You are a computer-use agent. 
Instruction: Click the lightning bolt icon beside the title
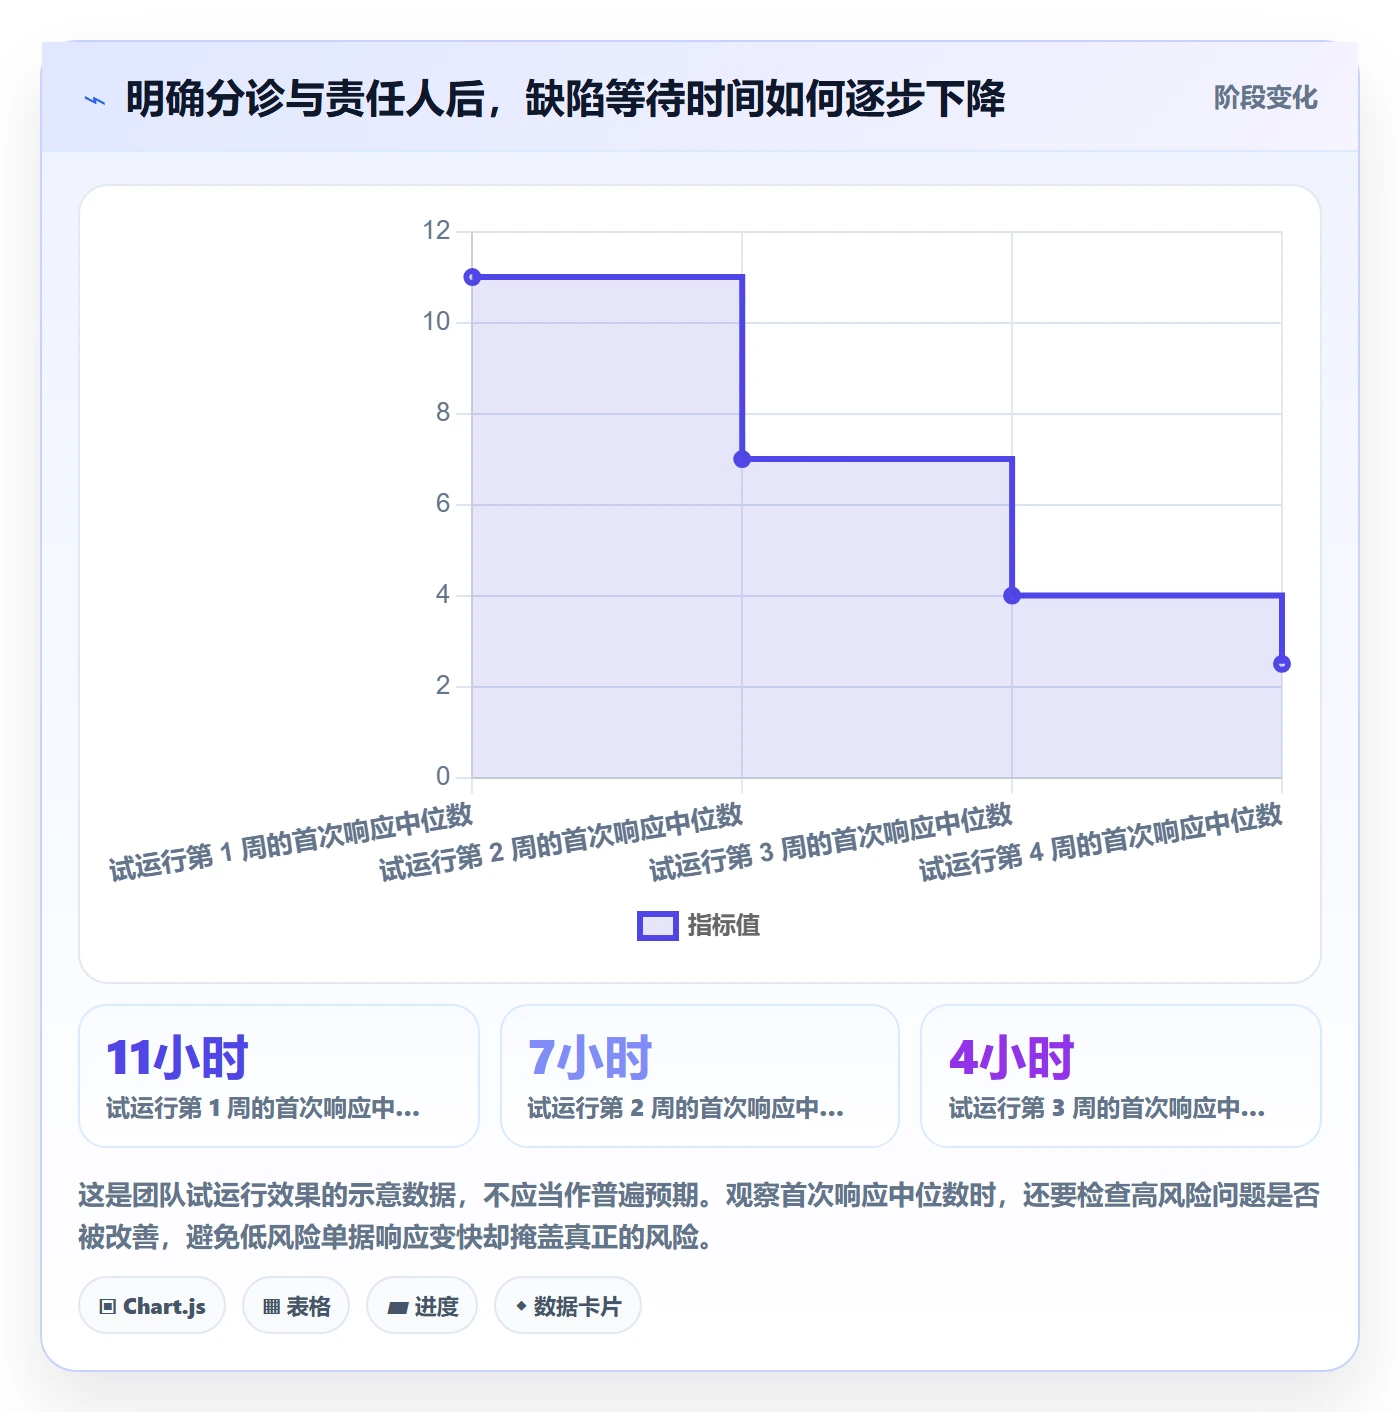click(x=95, y=100)
